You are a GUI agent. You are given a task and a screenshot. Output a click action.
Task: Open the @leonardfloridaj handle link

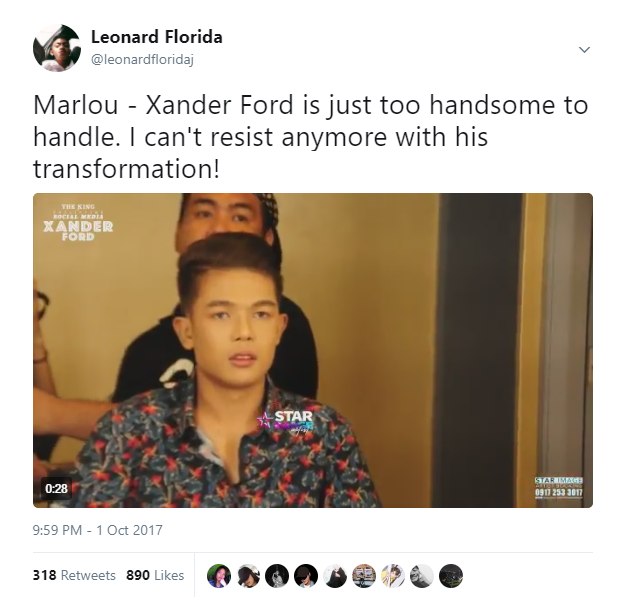click(142, 60)
